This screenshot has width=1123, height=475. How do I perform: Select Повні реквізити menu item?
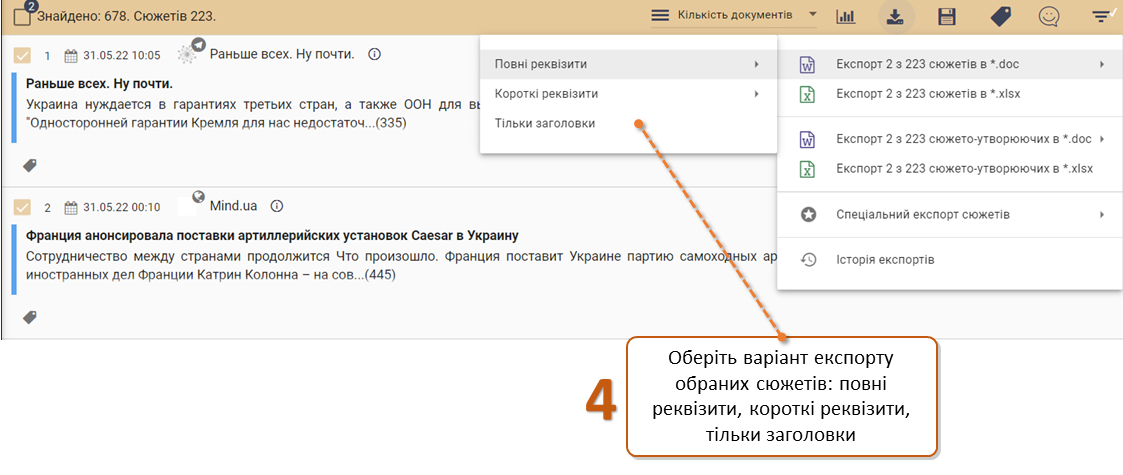tap(628, 64)
